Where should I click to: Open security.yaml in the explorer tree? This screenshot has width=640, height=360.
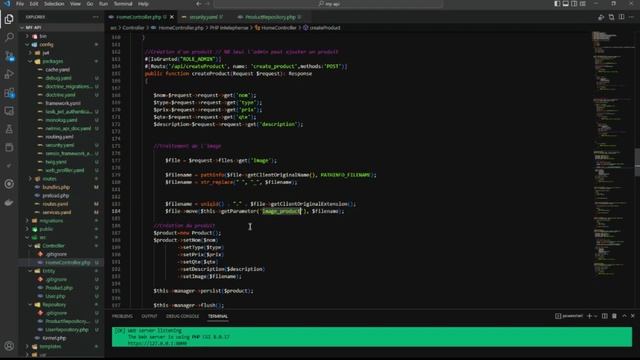tap(61, 145)
